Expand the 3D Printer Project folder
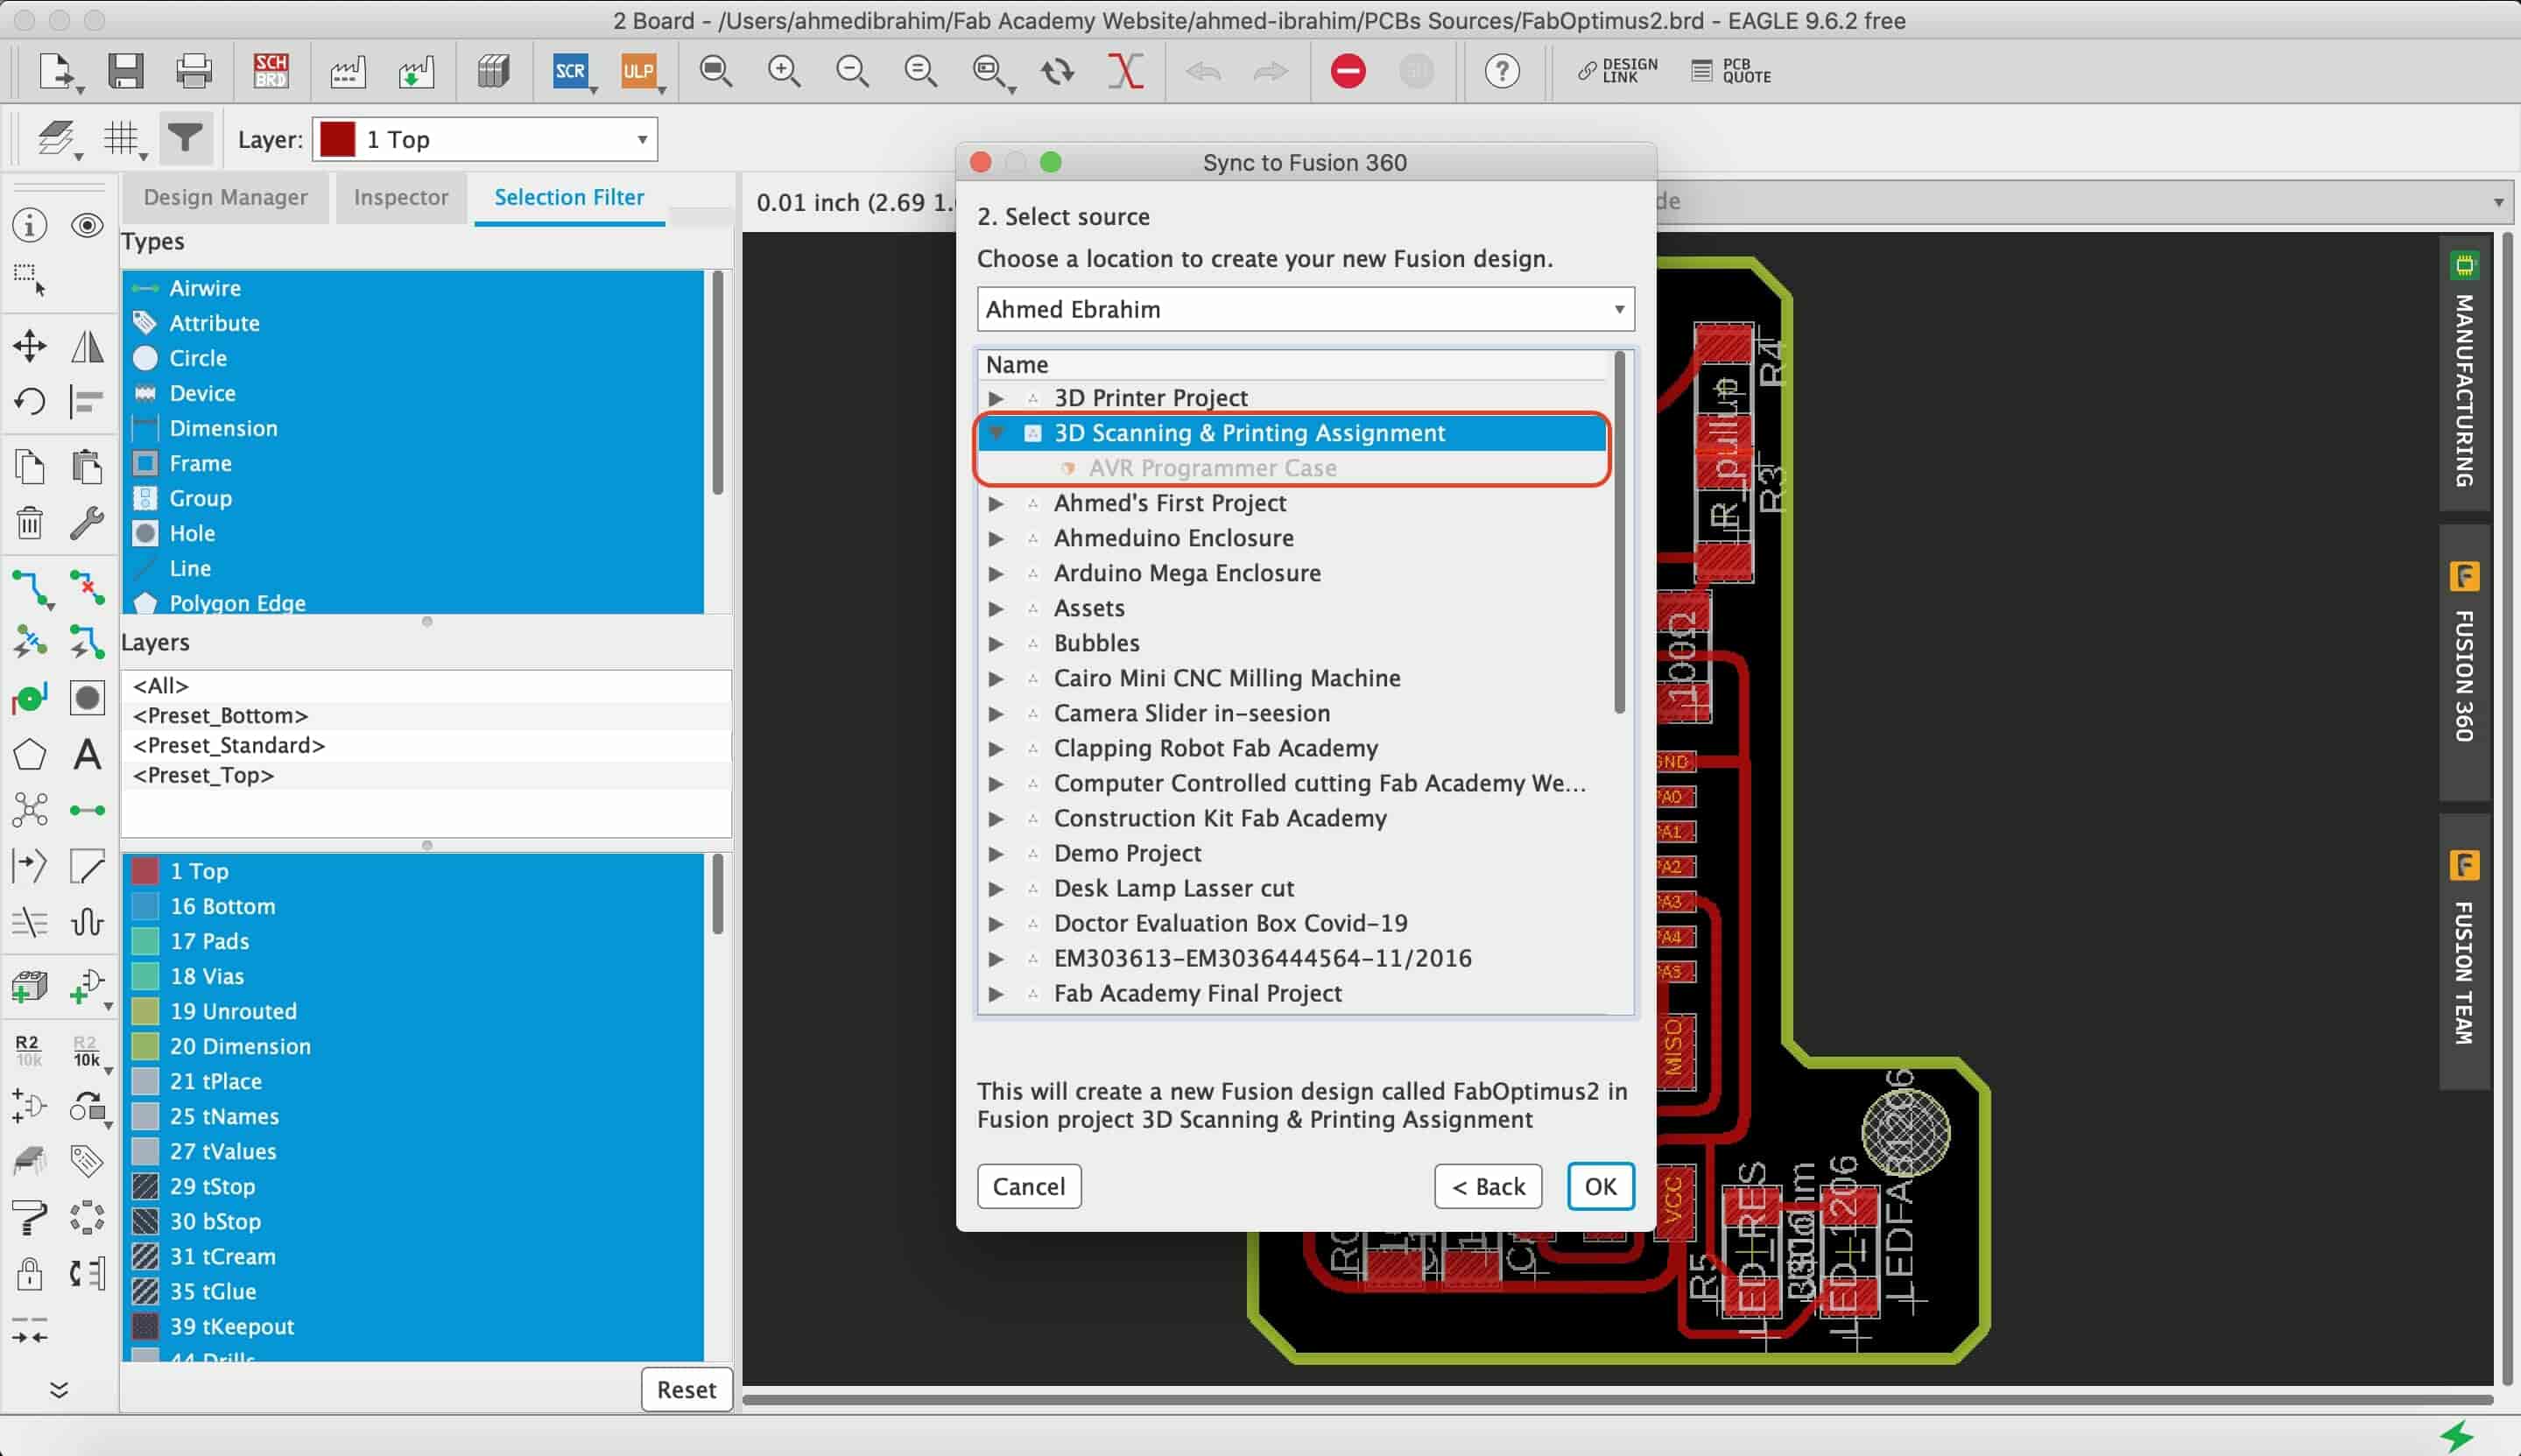This screenshot has height=1456, width=2521. [995, 398]
